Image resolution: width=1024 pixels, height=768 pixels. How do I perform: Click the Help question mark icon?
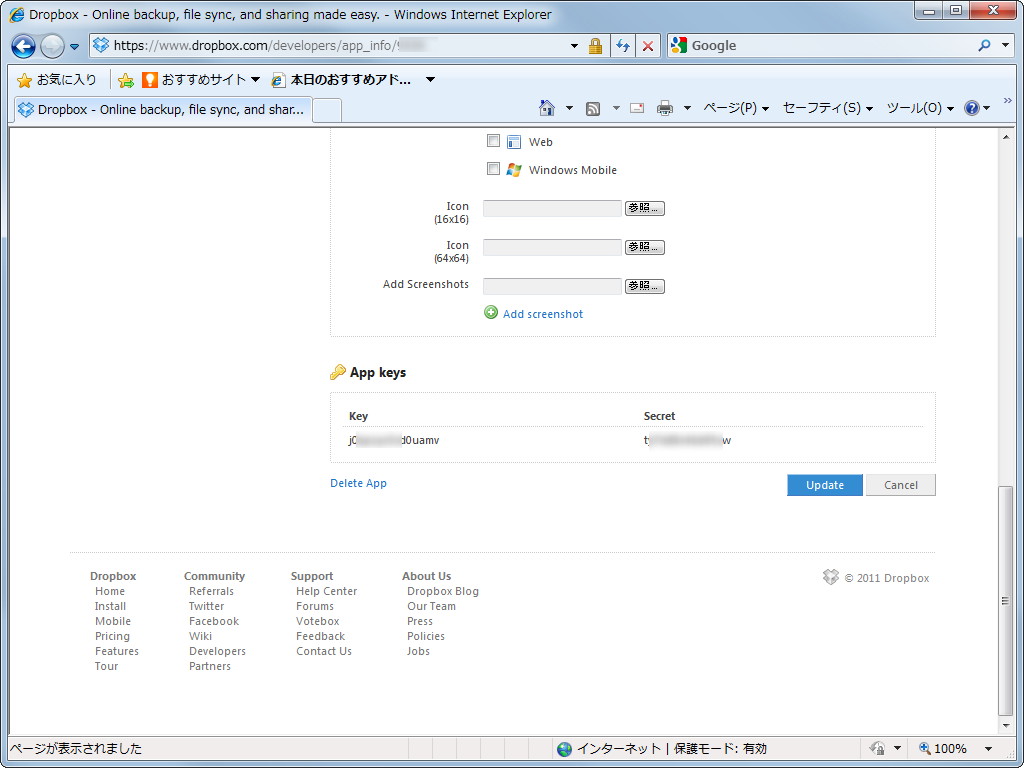tap(972, 108)
